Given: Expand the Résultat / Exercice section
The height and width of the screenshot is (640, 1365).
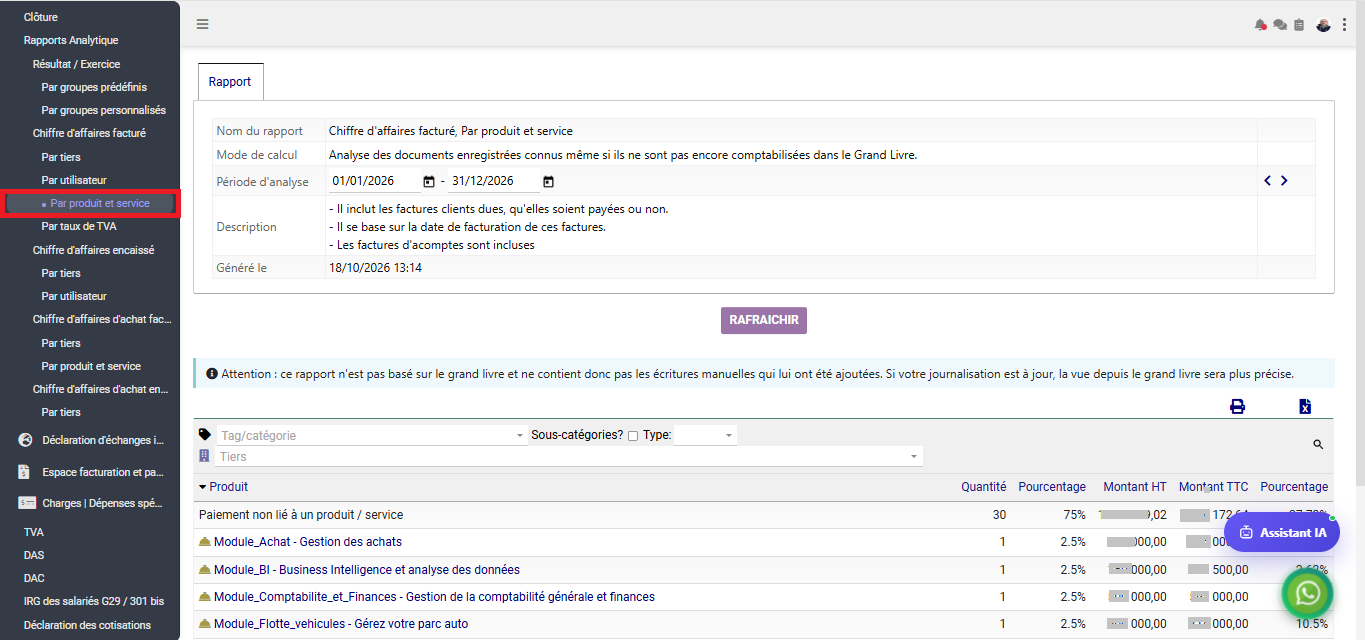Looking at the screenshot, I should click(x=76, y=64).
